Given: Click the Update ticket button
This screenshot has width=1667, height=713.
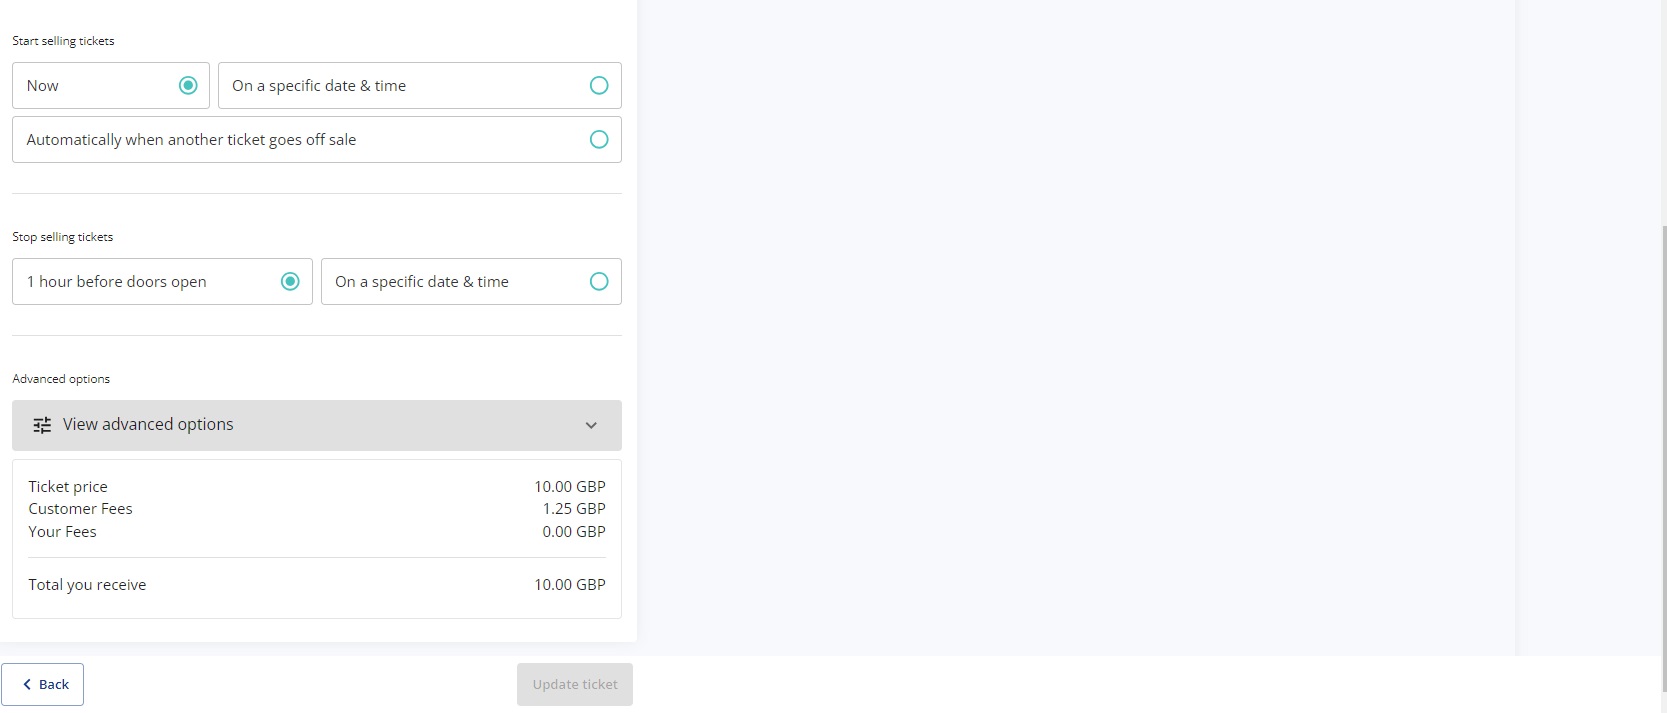Looking at the screenshot, I should coord(575,685).
